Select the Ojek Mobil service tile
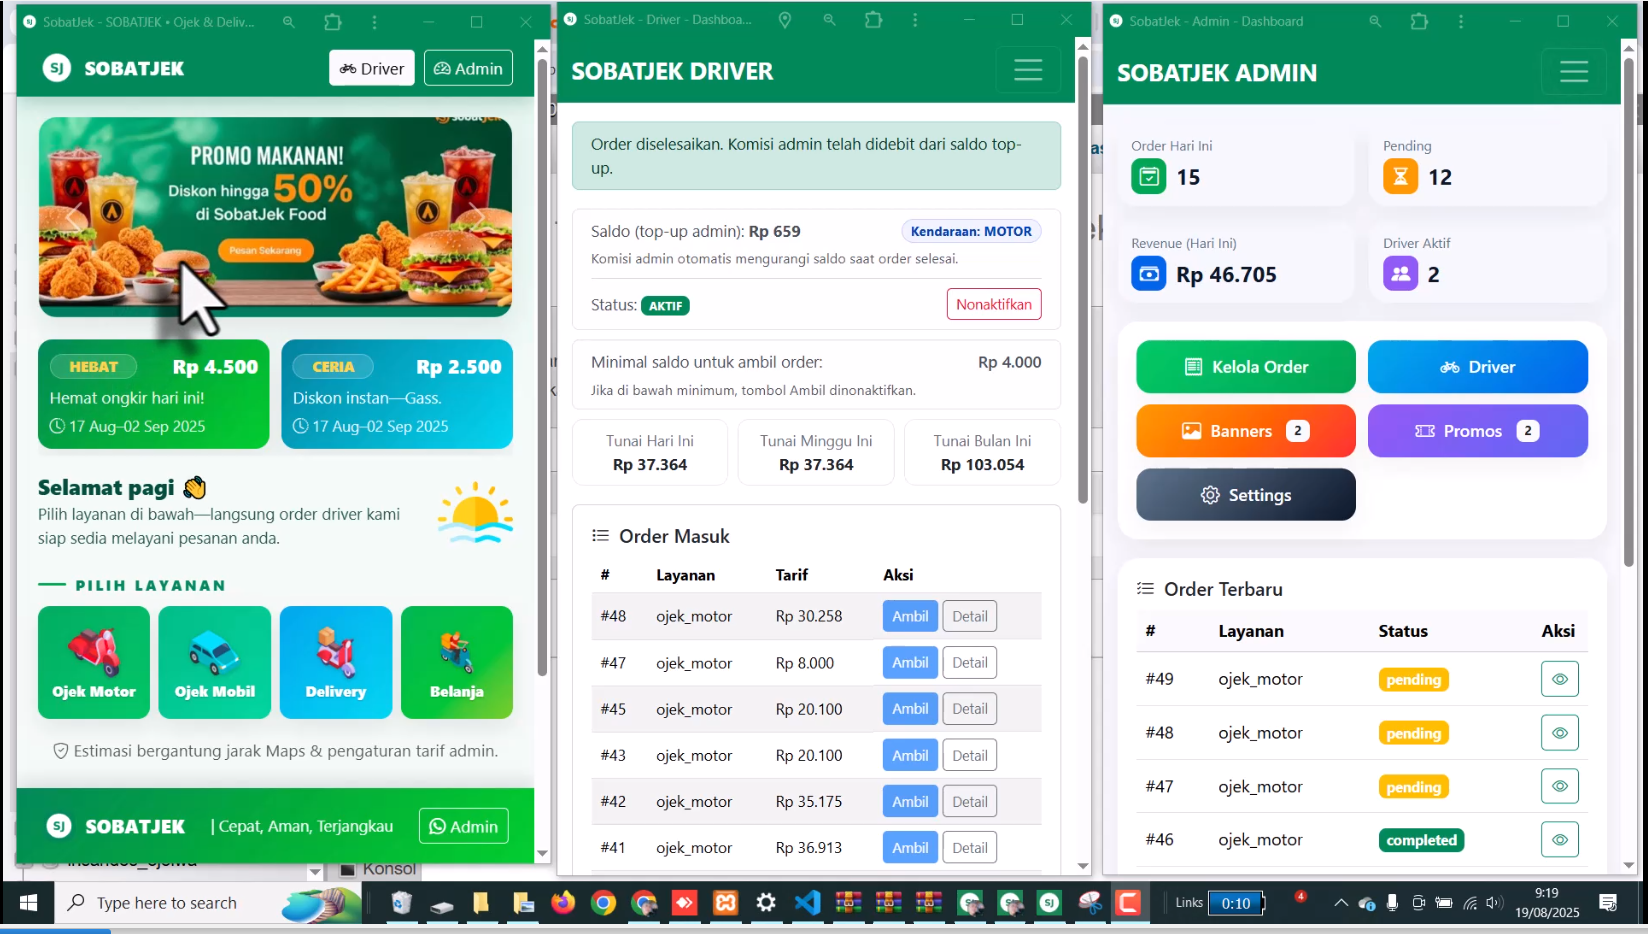 point(215,662)
